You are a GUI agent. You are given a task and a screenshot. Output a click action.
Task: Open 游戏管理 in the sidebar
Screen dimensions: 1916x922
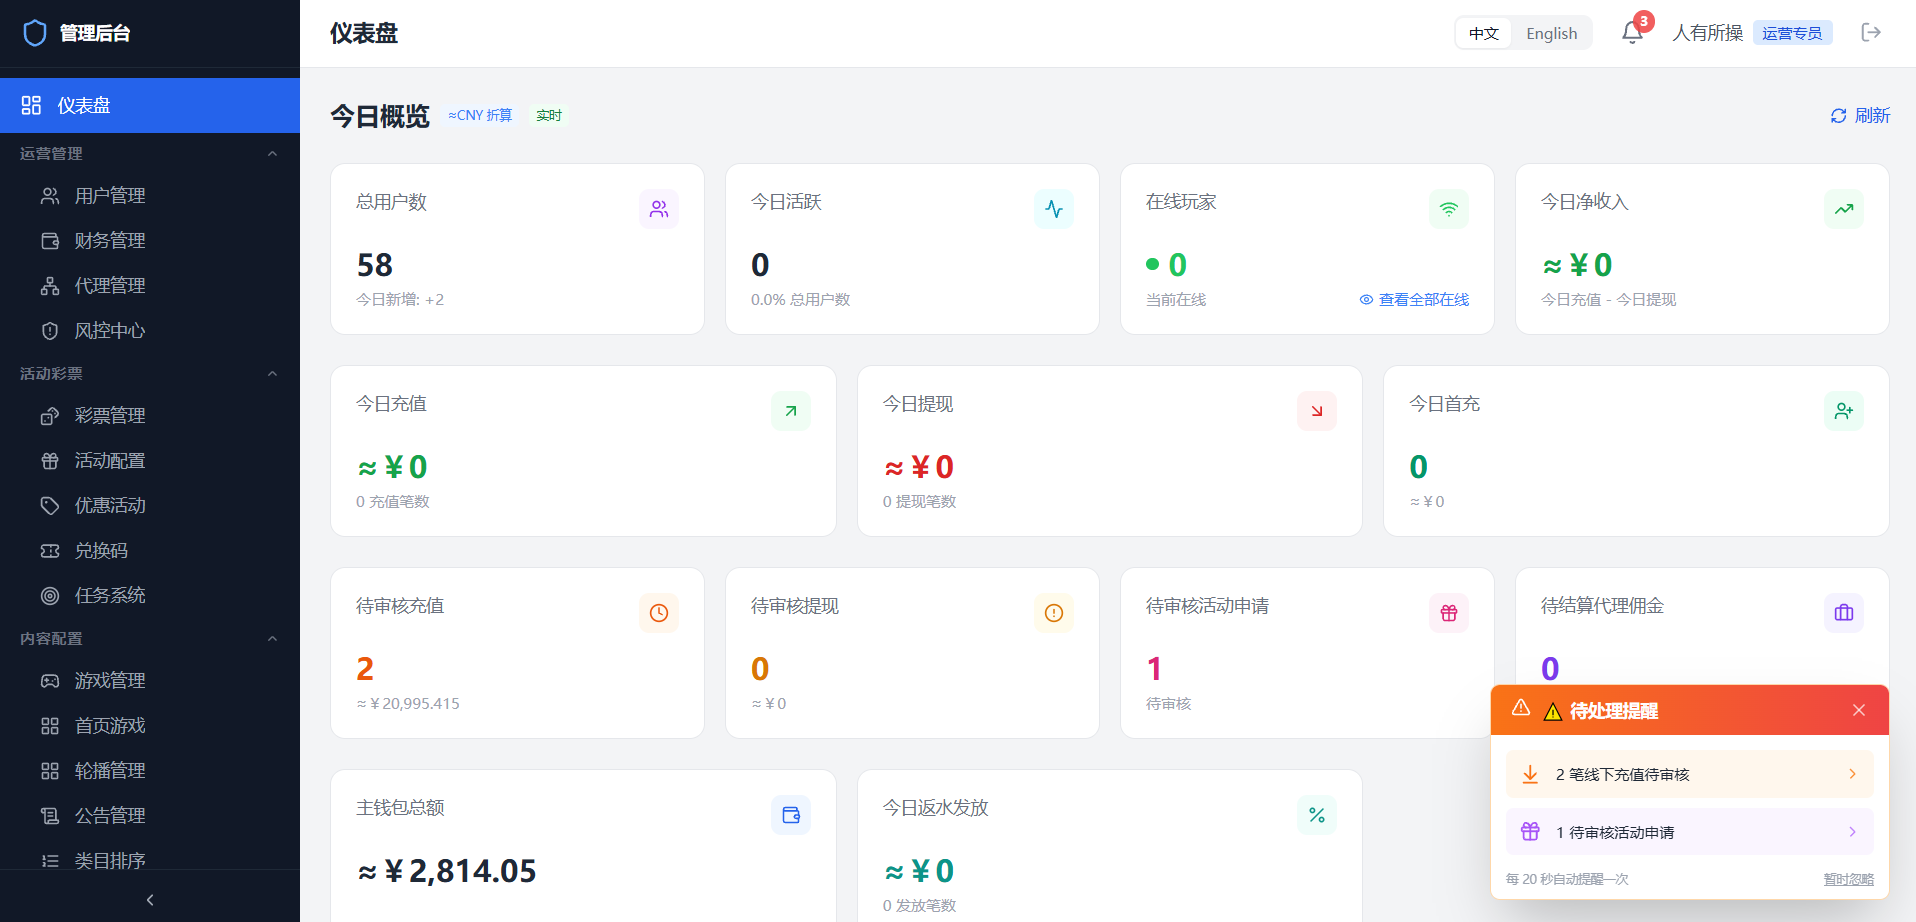150,681
